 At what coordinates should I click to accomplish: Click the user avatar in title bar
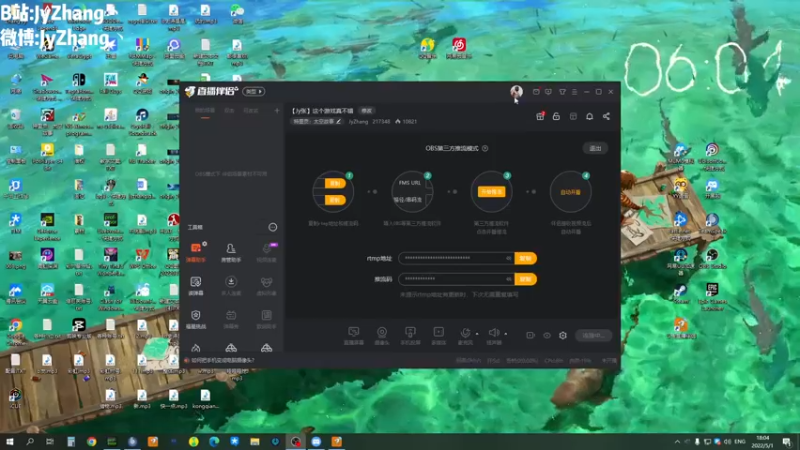coord(516,92)
